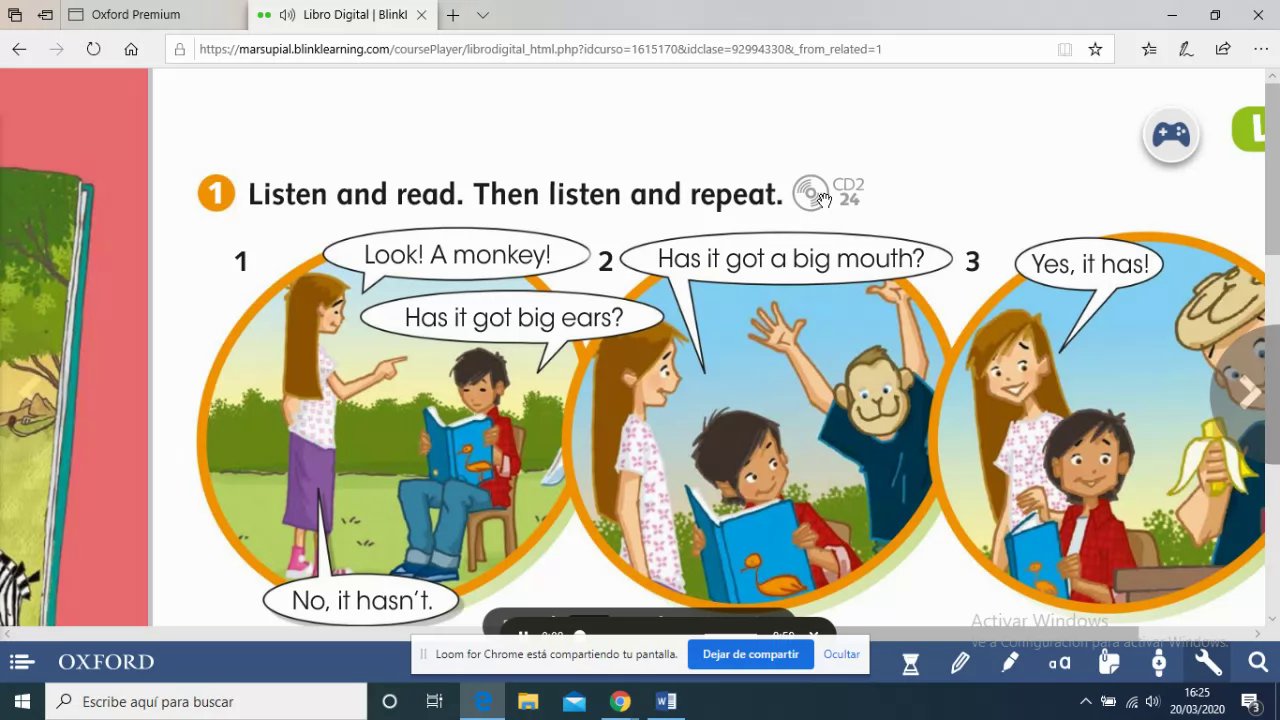Open the favorites hub list
Image resolution: width=1280 pixels, height=720 pixels.
click(x=1149, y=49)
